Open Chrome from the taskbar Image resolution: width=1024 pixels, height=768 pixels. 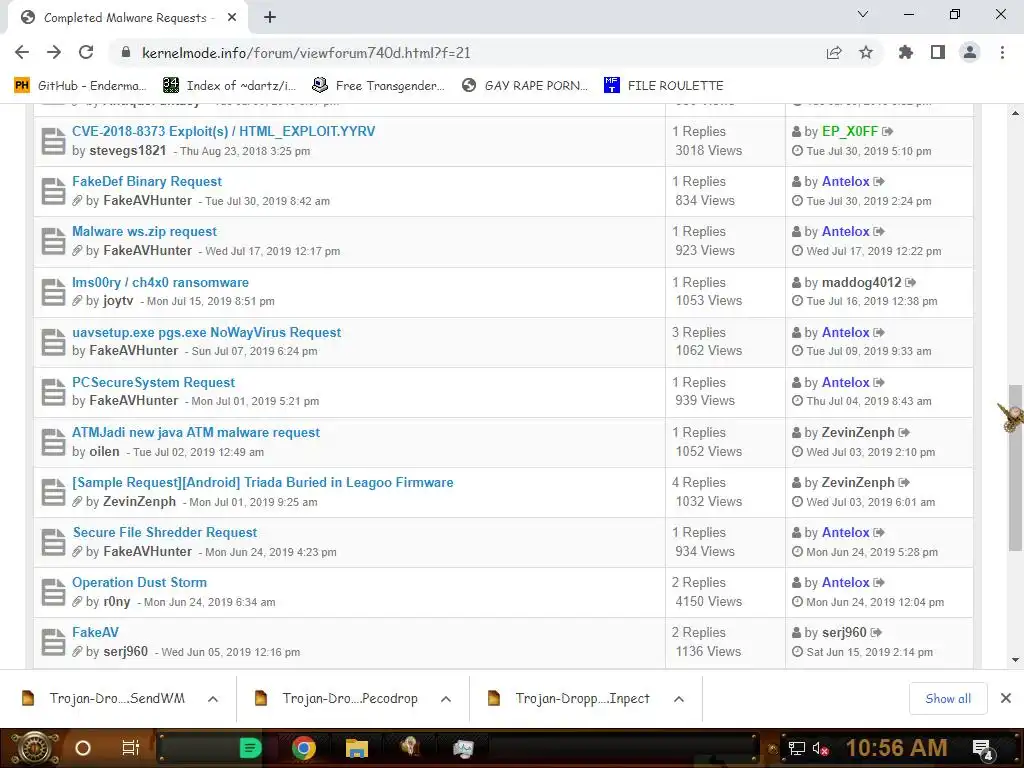coord(304,748)
